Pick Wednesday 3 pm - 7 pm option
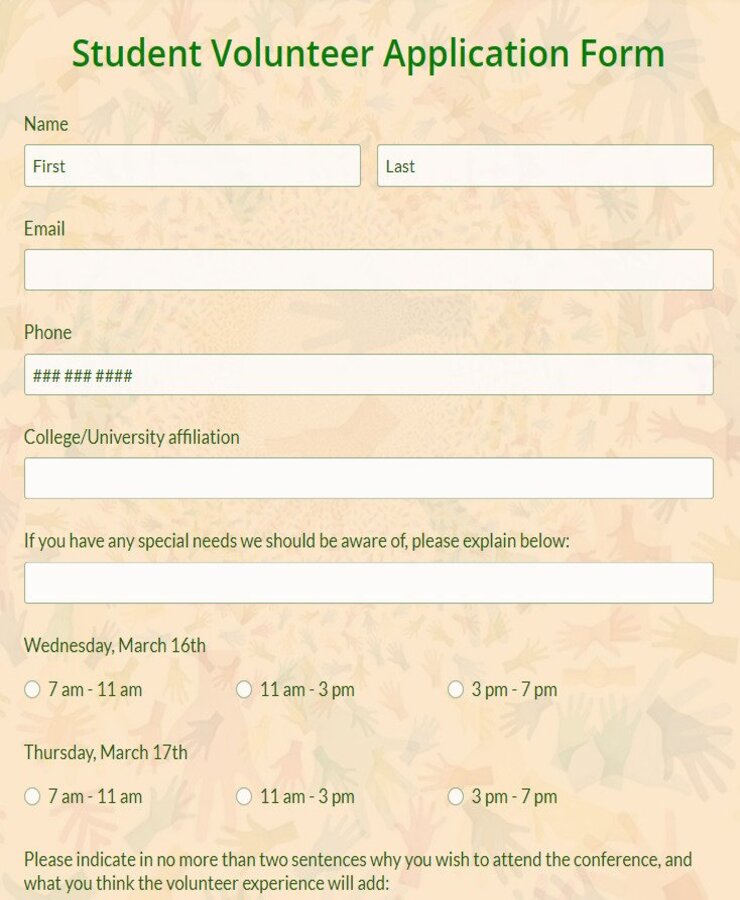This screenshot has width=740, height=900. pos(455,689)
